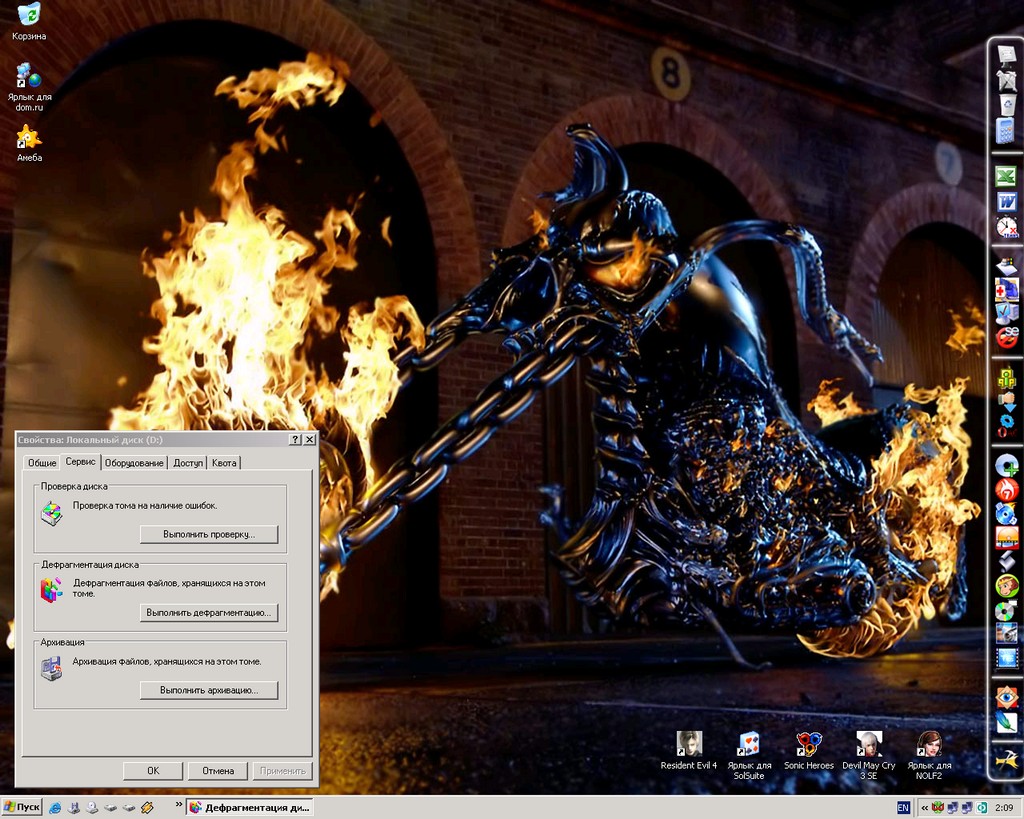Image resolution: width=1024 pixels, height=819 pixels.
Task: Select the Квота tab
Action: click(x=224, y=463)
